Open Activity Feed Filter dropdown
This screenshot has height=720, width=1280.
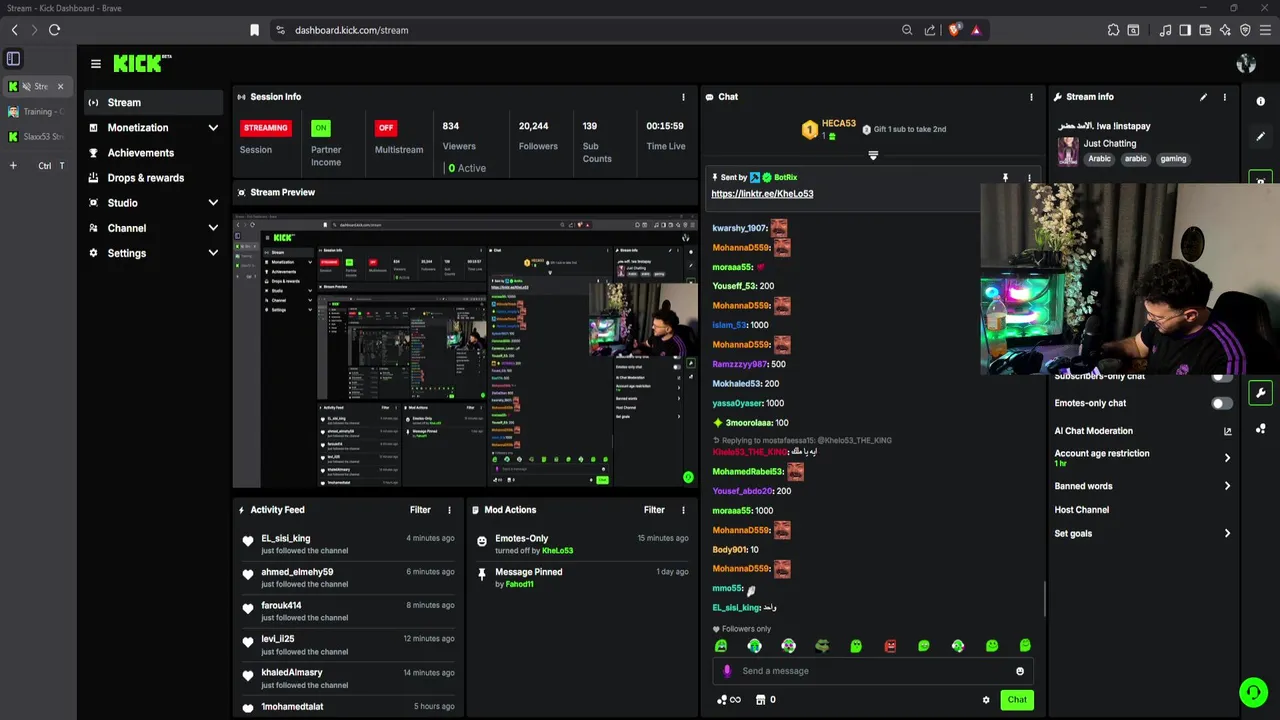point(420,510)
